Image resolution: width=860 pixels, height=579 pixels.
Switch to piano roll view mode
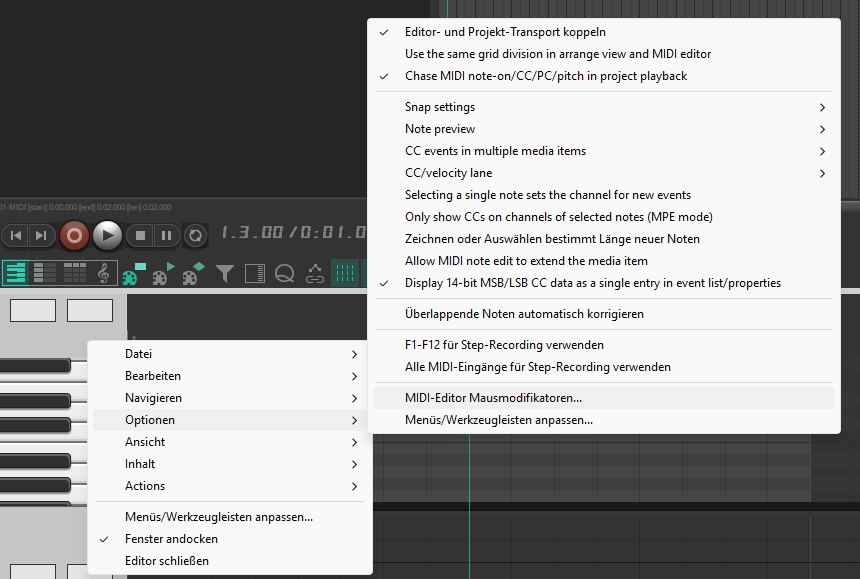[15, 272]
